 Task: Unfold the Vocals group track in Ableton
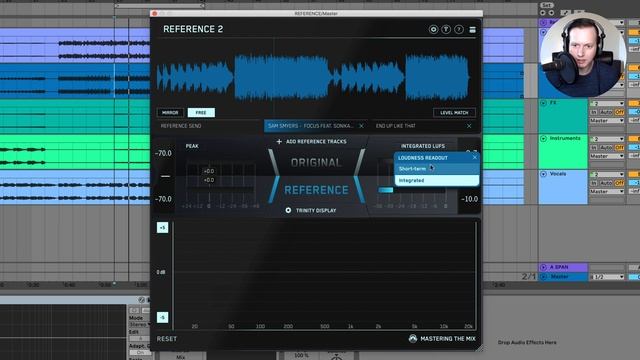(x=543, y=174)
